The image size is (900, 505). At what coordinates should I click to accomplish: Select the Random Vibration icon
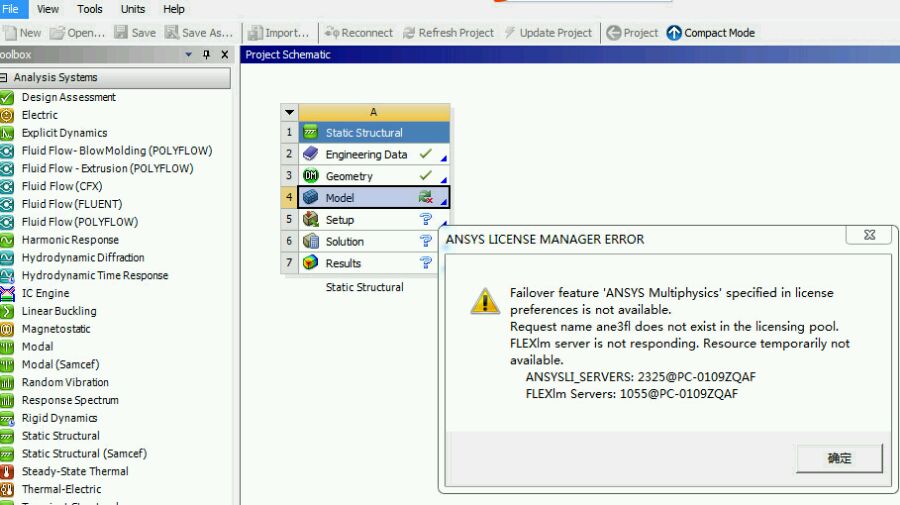tap(7, 382)
